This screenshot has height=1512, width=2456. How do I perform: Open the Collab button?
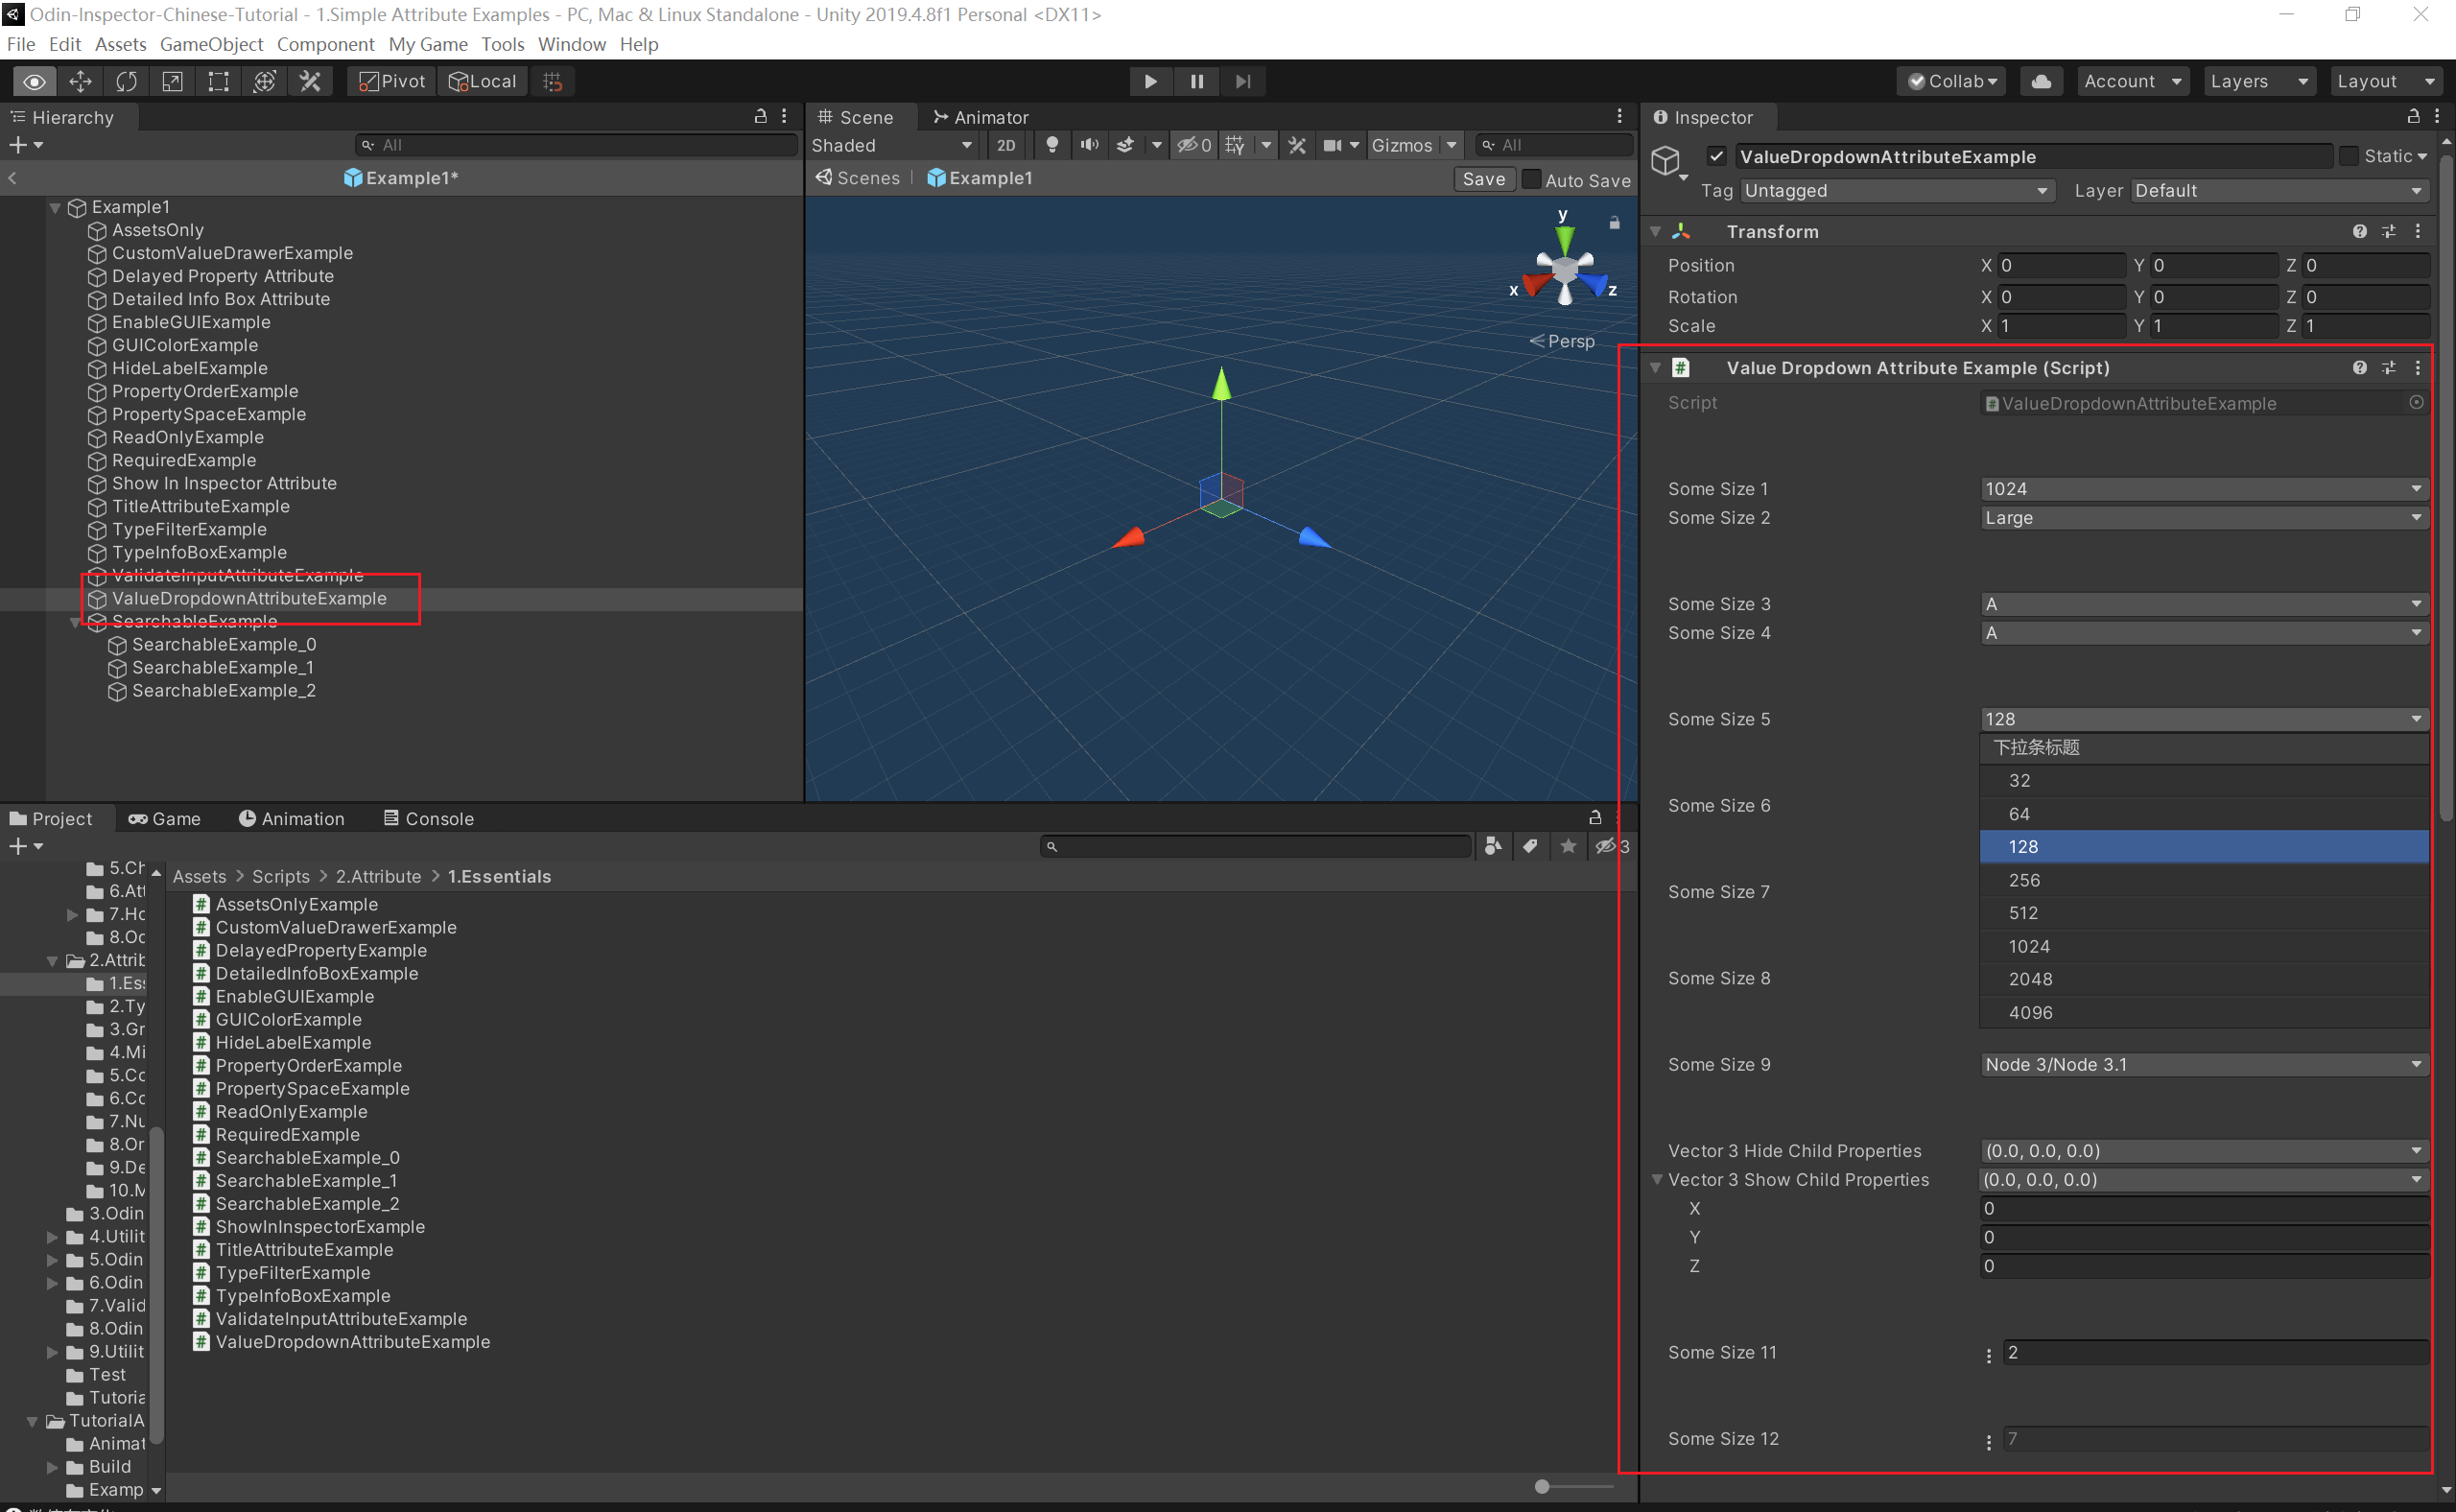pyautogui.click(x=1952, y=81)
